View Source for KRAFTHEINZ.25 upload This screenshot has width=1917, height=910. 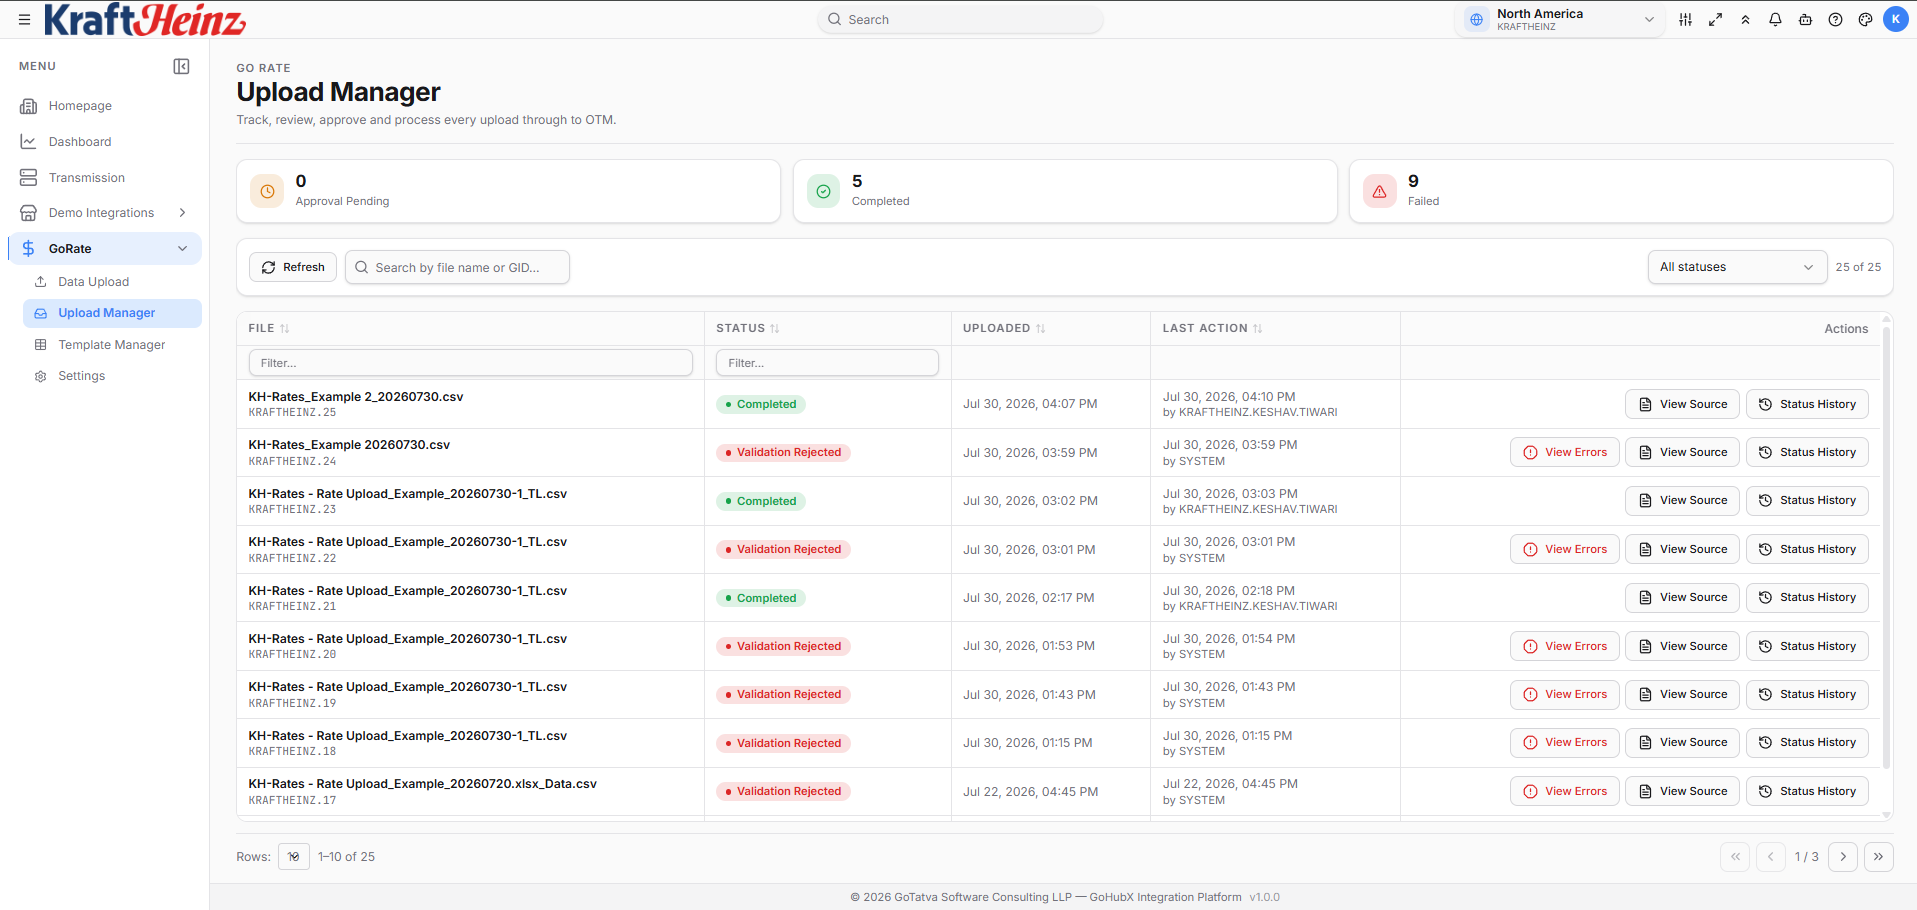tap(1682, 404)
